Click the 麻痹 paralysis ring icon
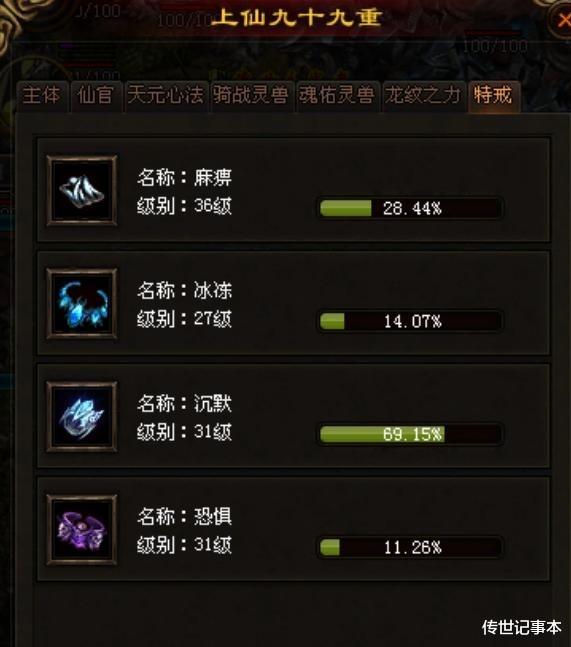Image resolution: width=571 pixels, height=647 pixels. click(82, 191)
